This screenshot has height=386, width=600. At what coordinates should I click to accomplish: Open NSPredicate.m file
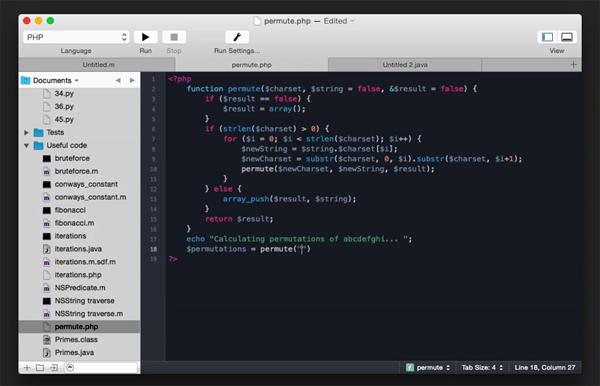80,288
